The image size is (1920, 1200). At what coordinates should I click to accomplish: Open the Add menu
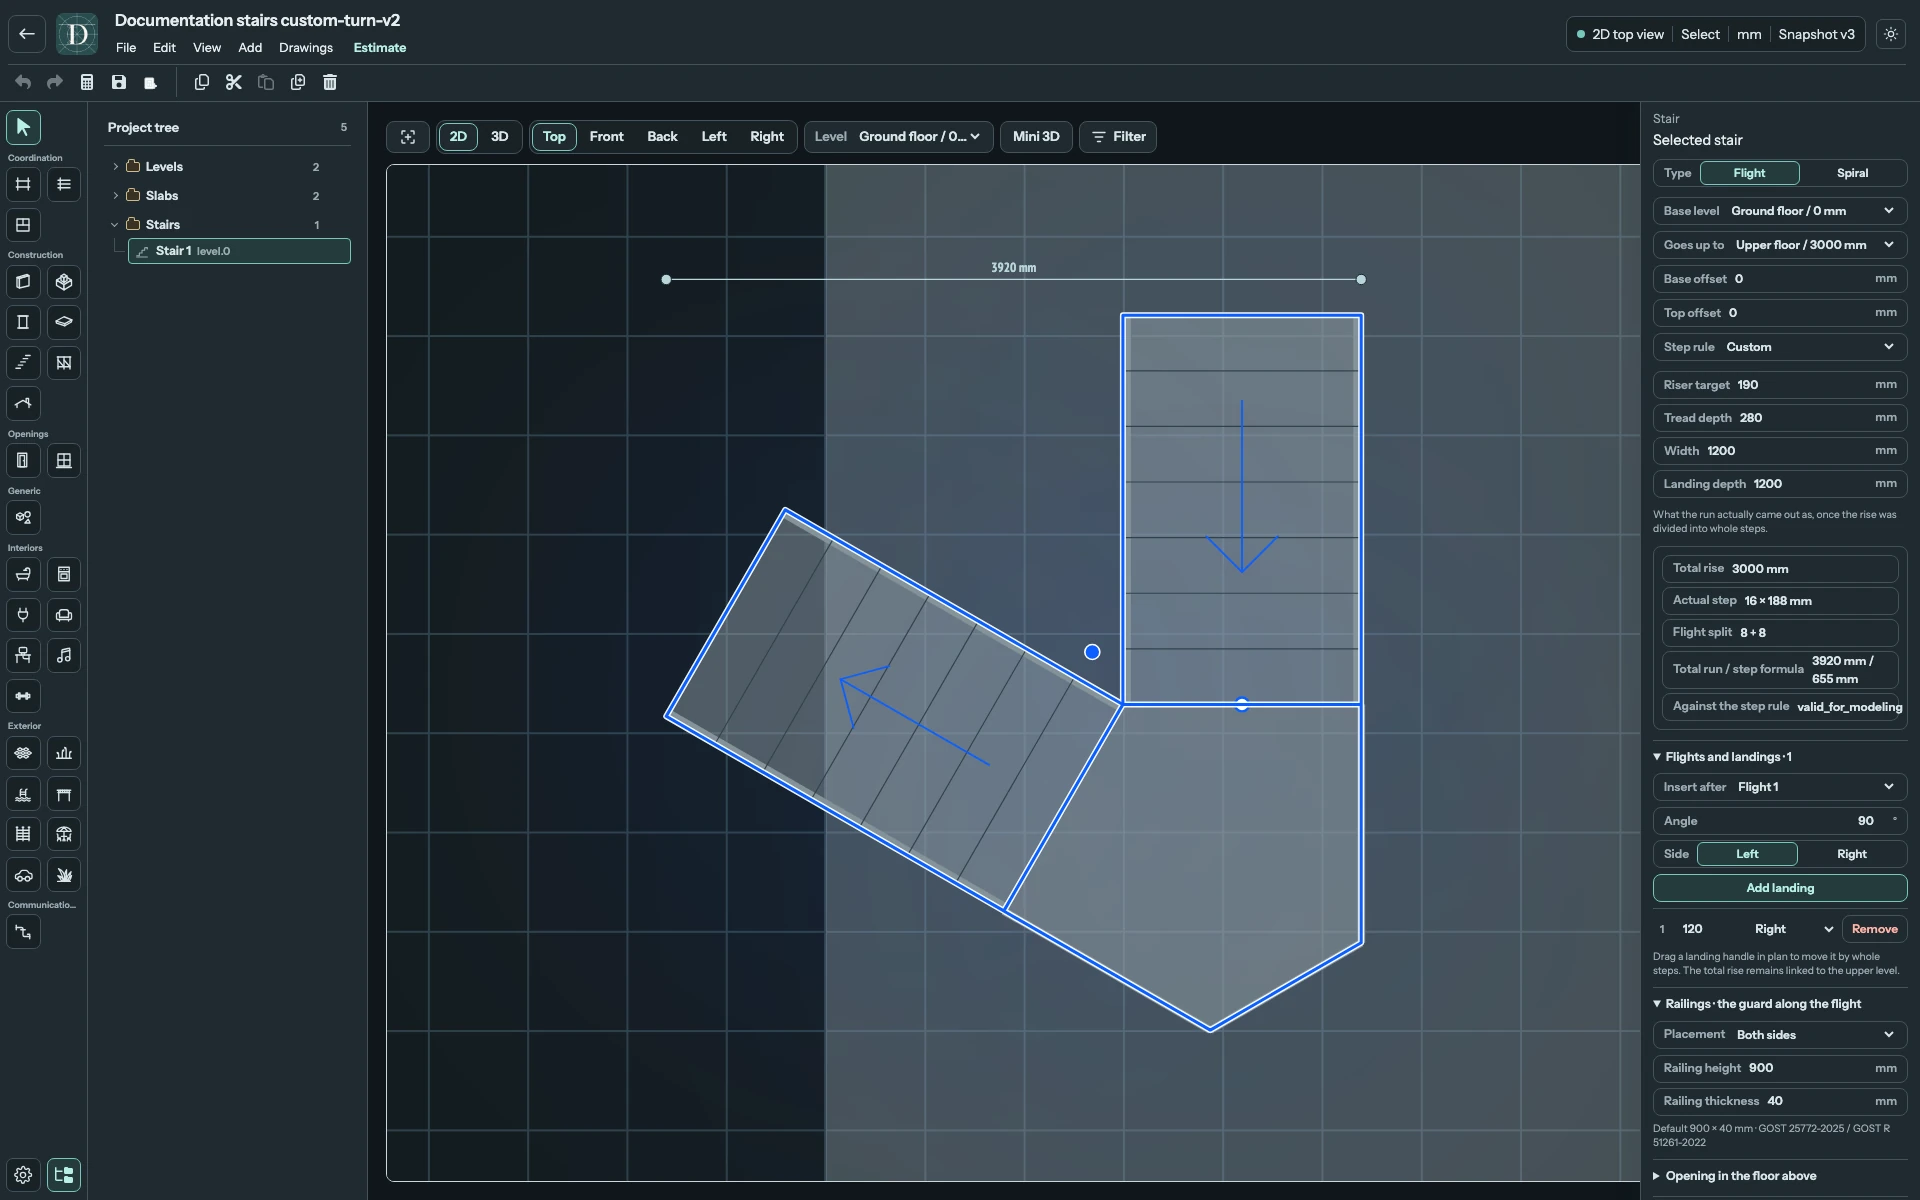coord(250,48)
